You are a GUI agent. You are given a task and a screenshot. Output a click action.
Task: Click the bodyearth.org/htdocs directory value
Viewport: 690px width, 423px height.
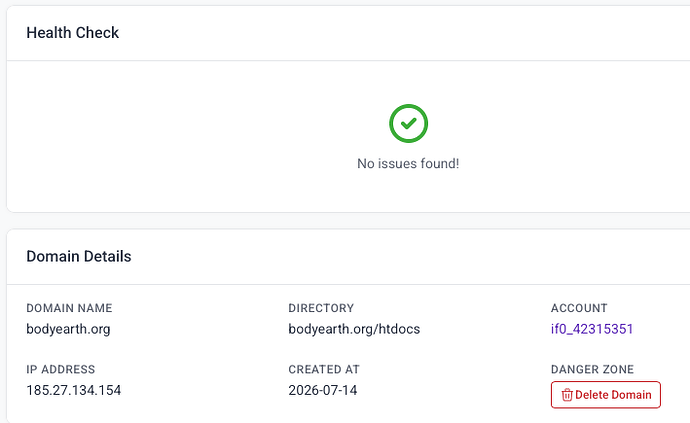(x=354, y=329)
